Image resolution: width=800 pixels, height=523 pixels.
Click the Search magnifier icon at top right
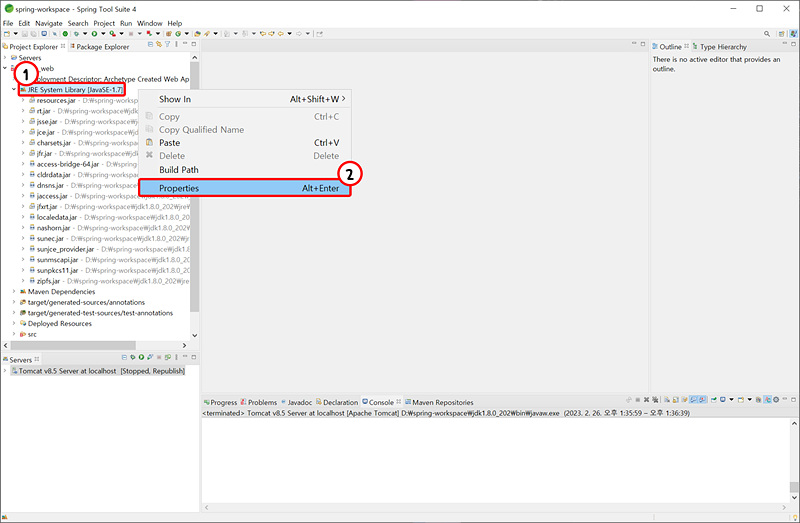point(767,34)
